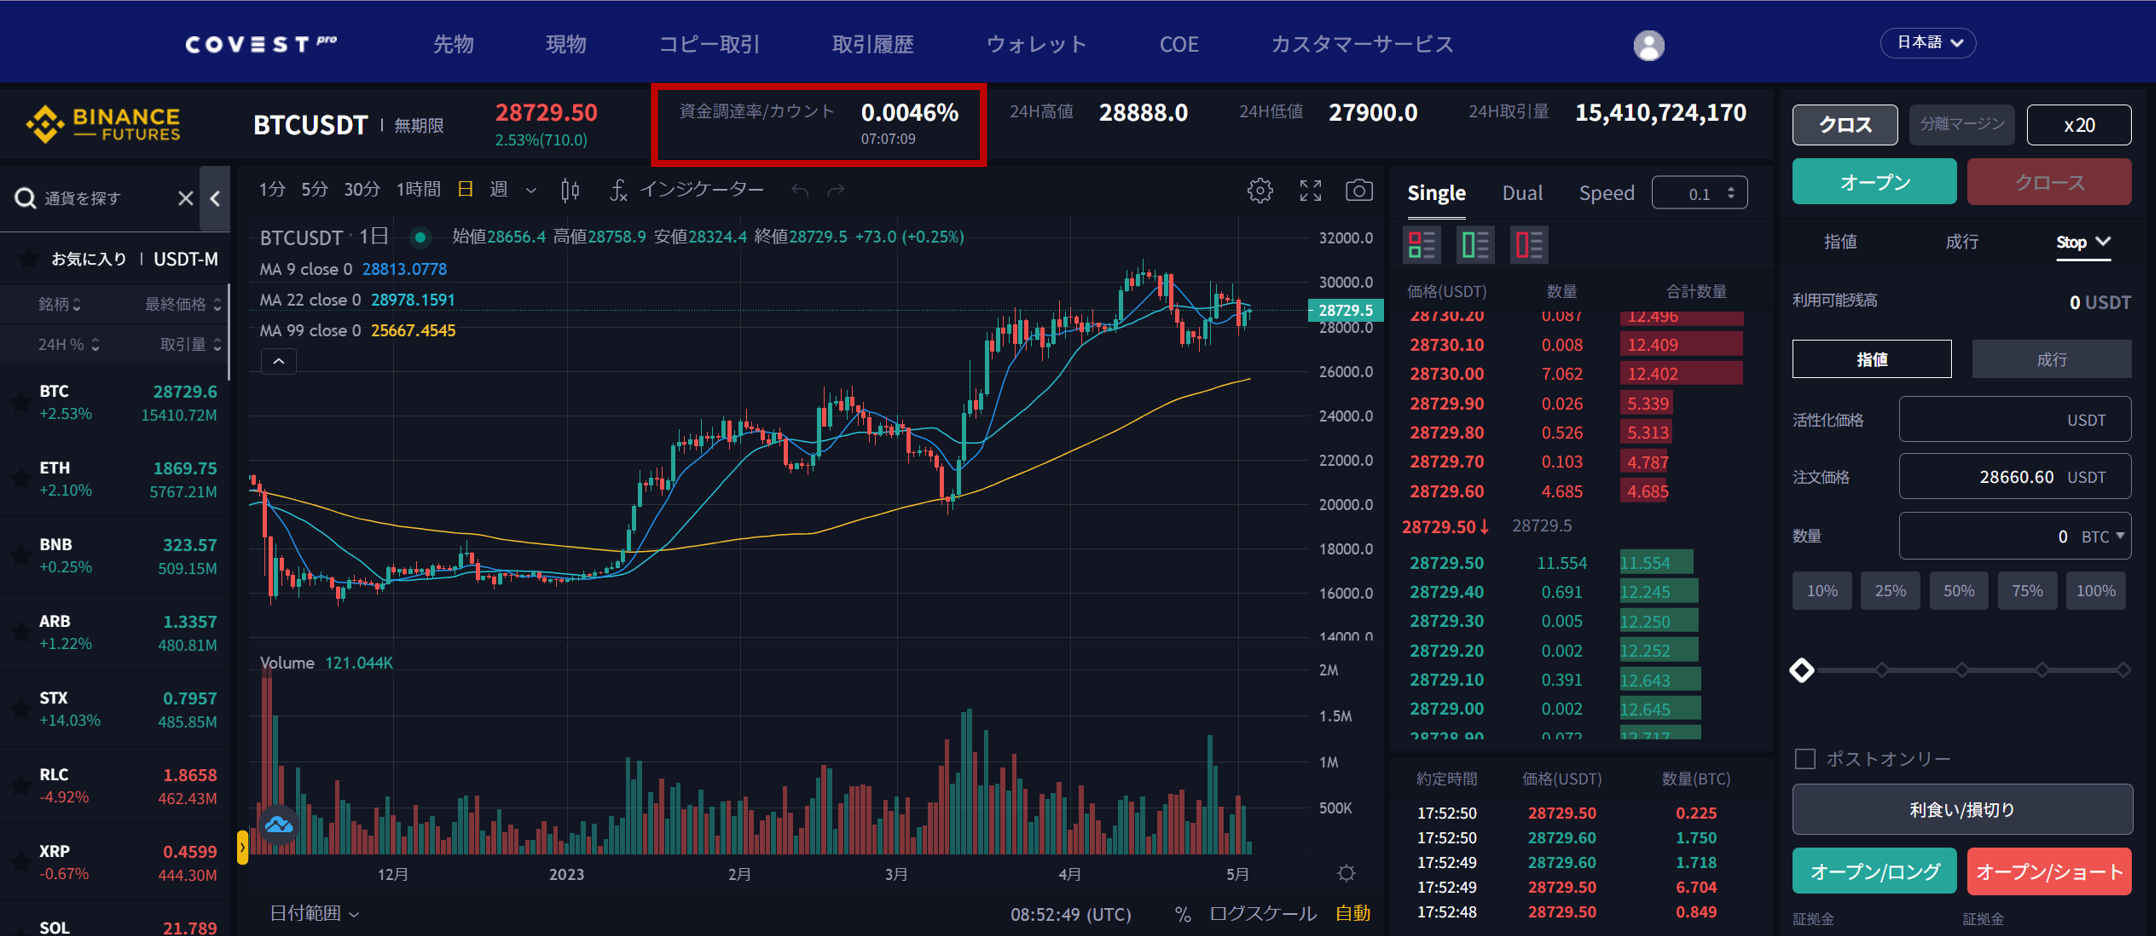This screenshot has height=936, width=2156.
Task: Favorite RLC with its star icon
Action: [19, 786]
